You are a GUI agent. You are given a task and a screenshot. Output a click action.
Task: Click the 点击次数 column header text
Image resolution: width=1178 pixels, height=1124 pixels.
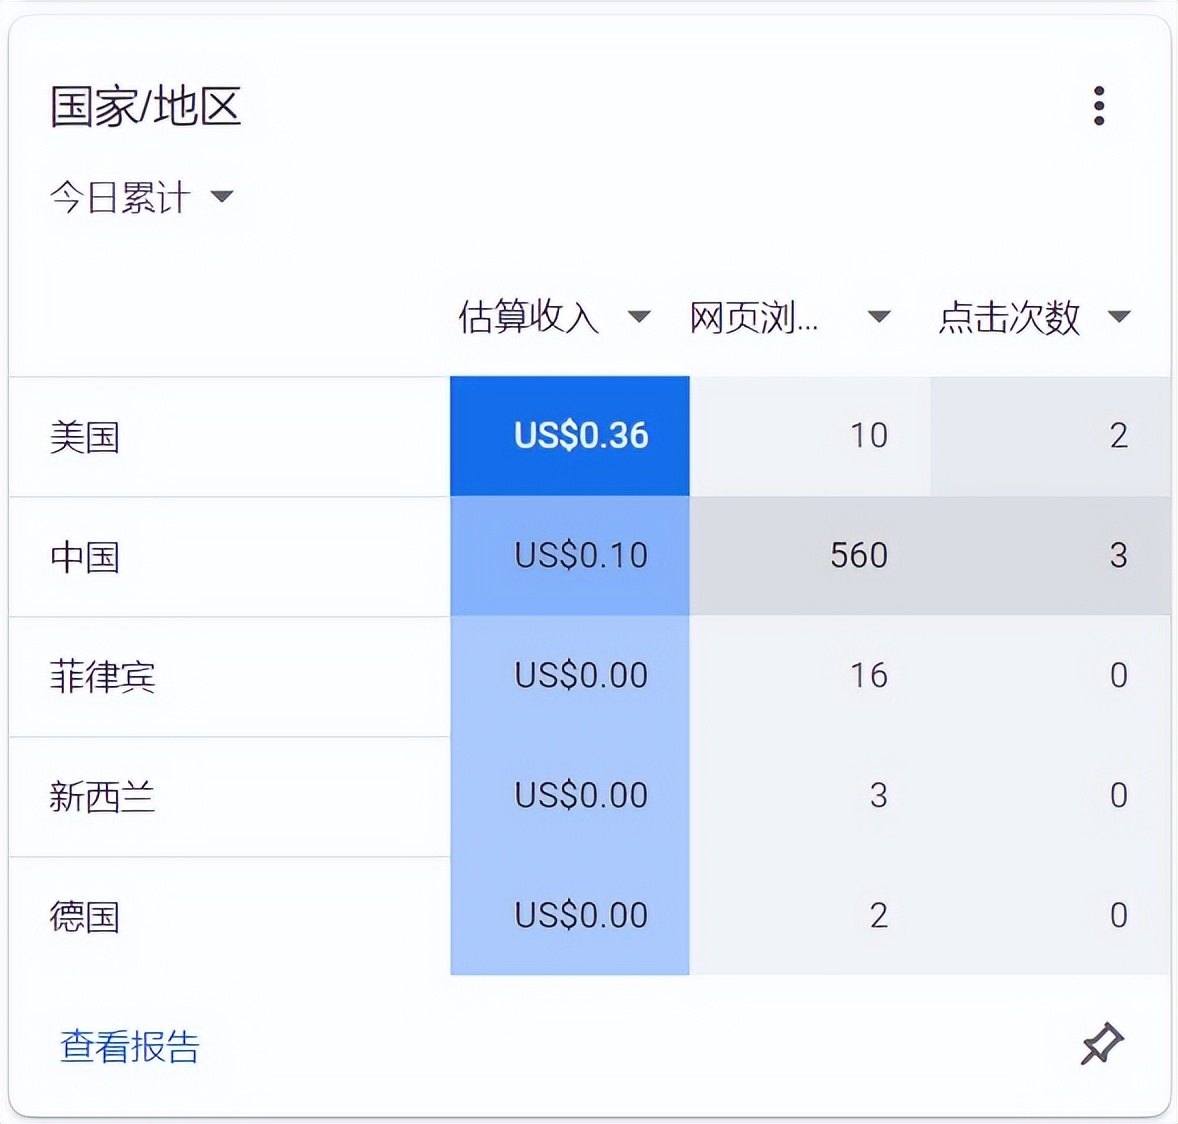pos(1009,316)
